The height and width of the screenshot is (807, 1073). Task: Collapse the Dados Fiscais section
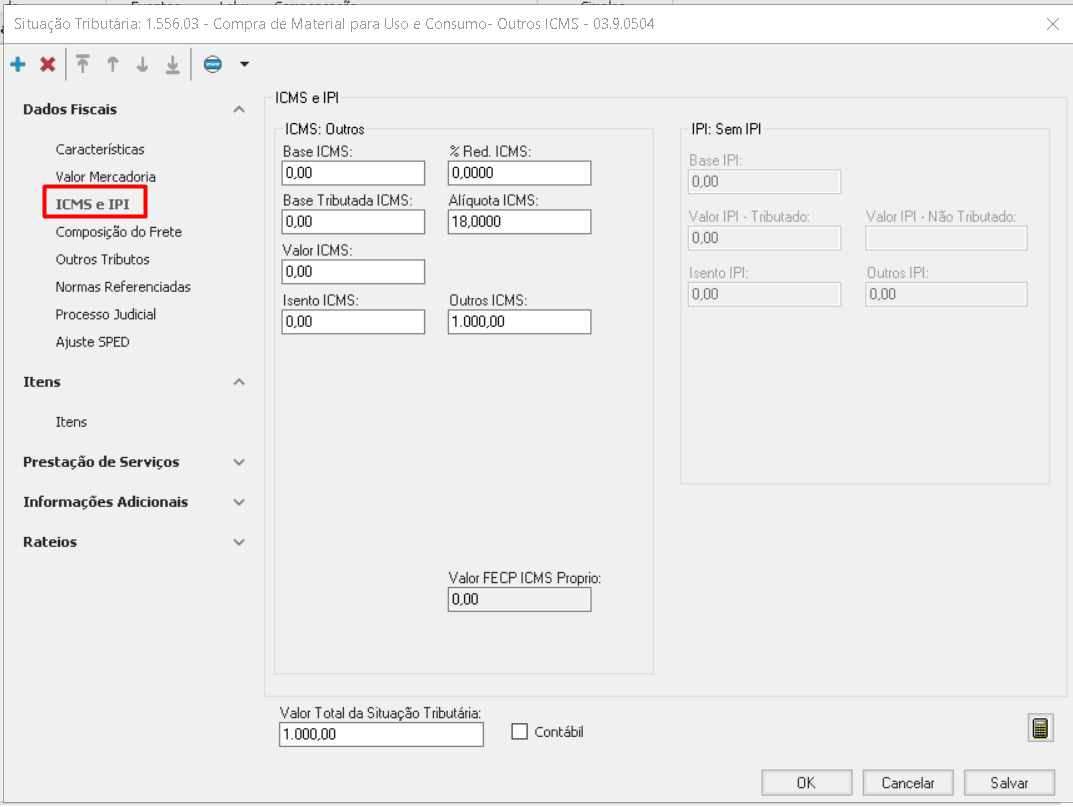(x=239, y=110)
